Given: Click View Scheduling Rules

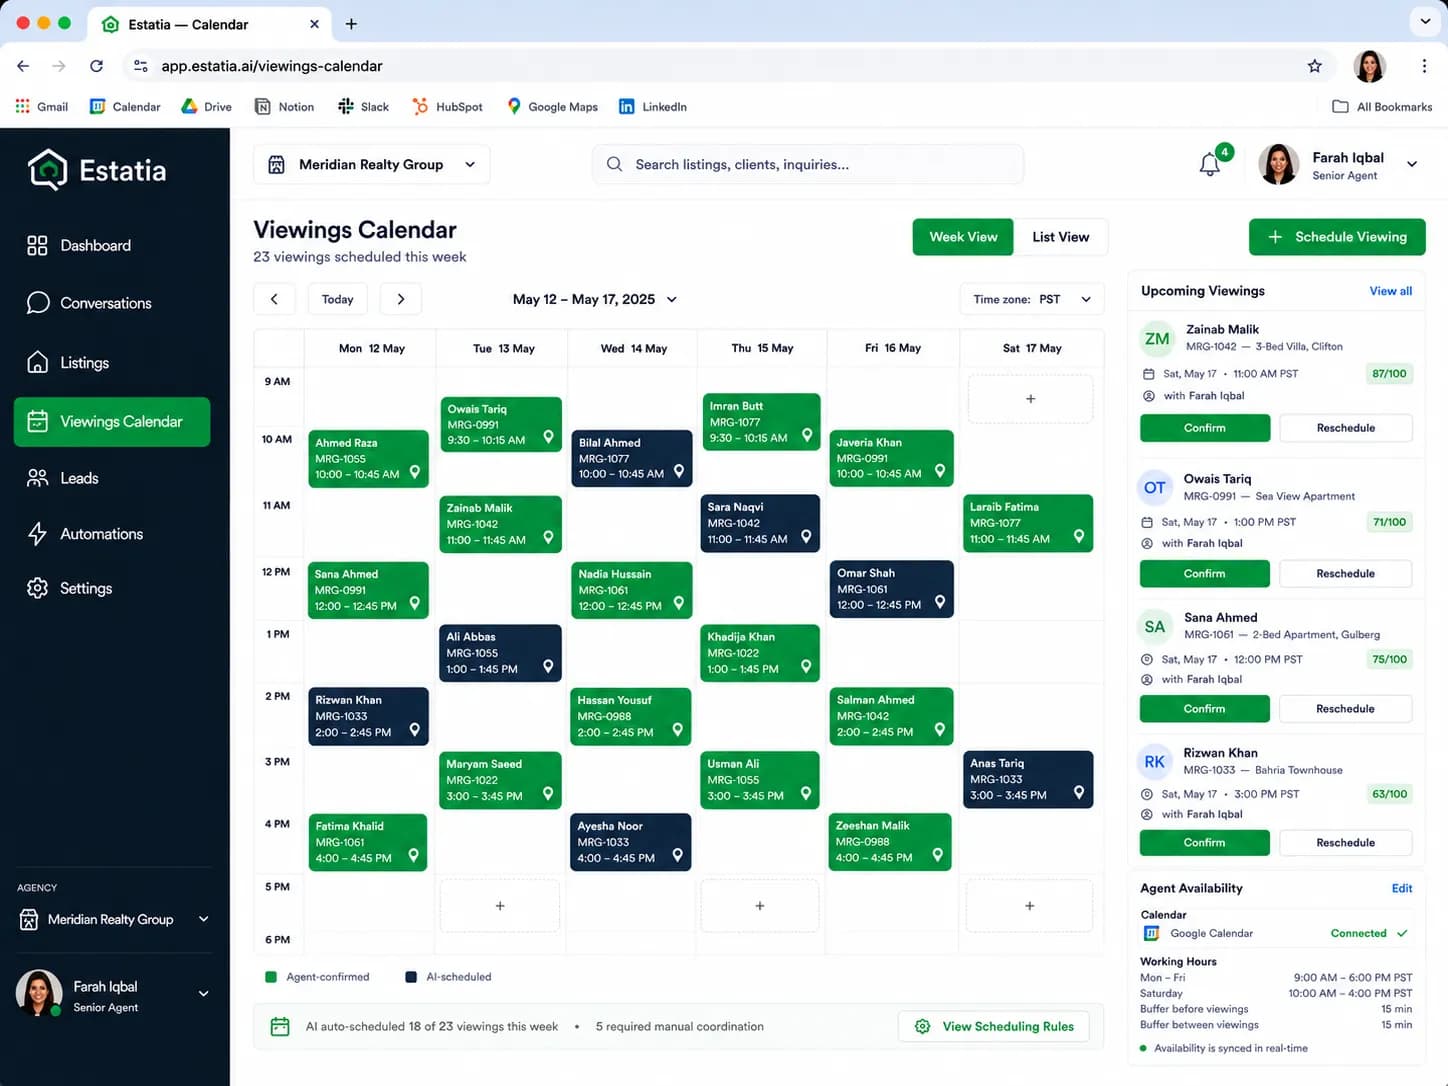Looking at the screenshot, I should [x=994, y=1026].
